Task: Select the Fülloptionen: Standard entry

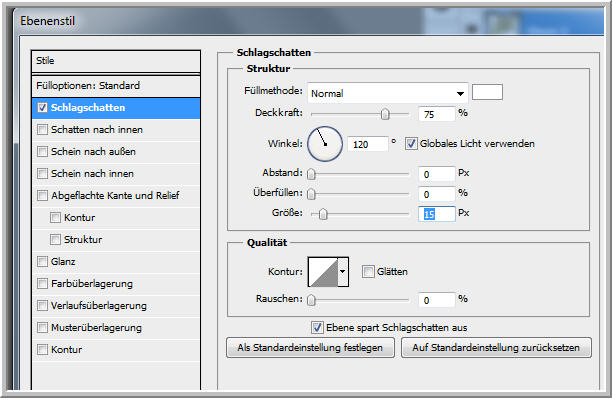Action: coord(116,86)
